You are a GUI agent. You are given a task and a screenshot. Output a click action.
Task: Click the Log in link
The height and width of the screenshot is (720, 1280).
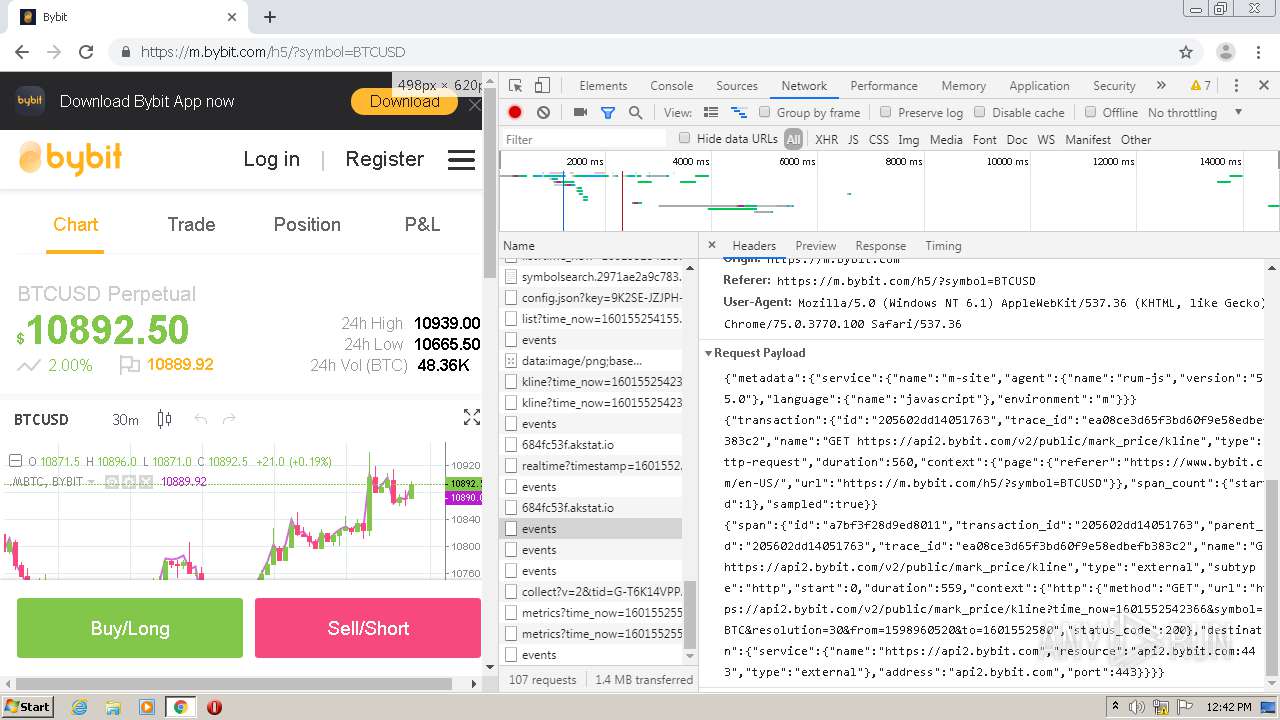point(271,159)
